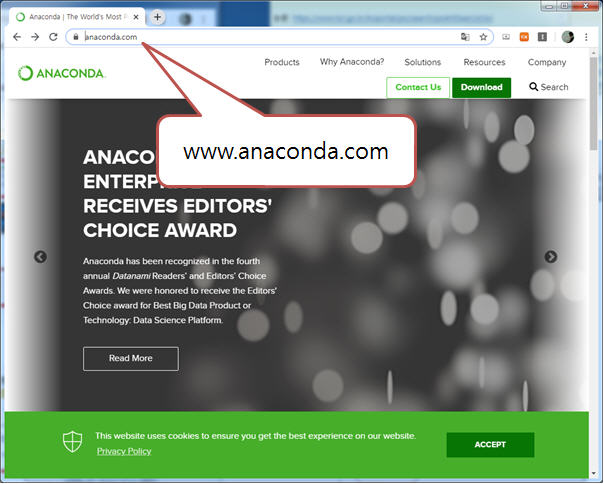Click the user profile avatar
The height and width of the screenshot is (484, 604).
567,37
